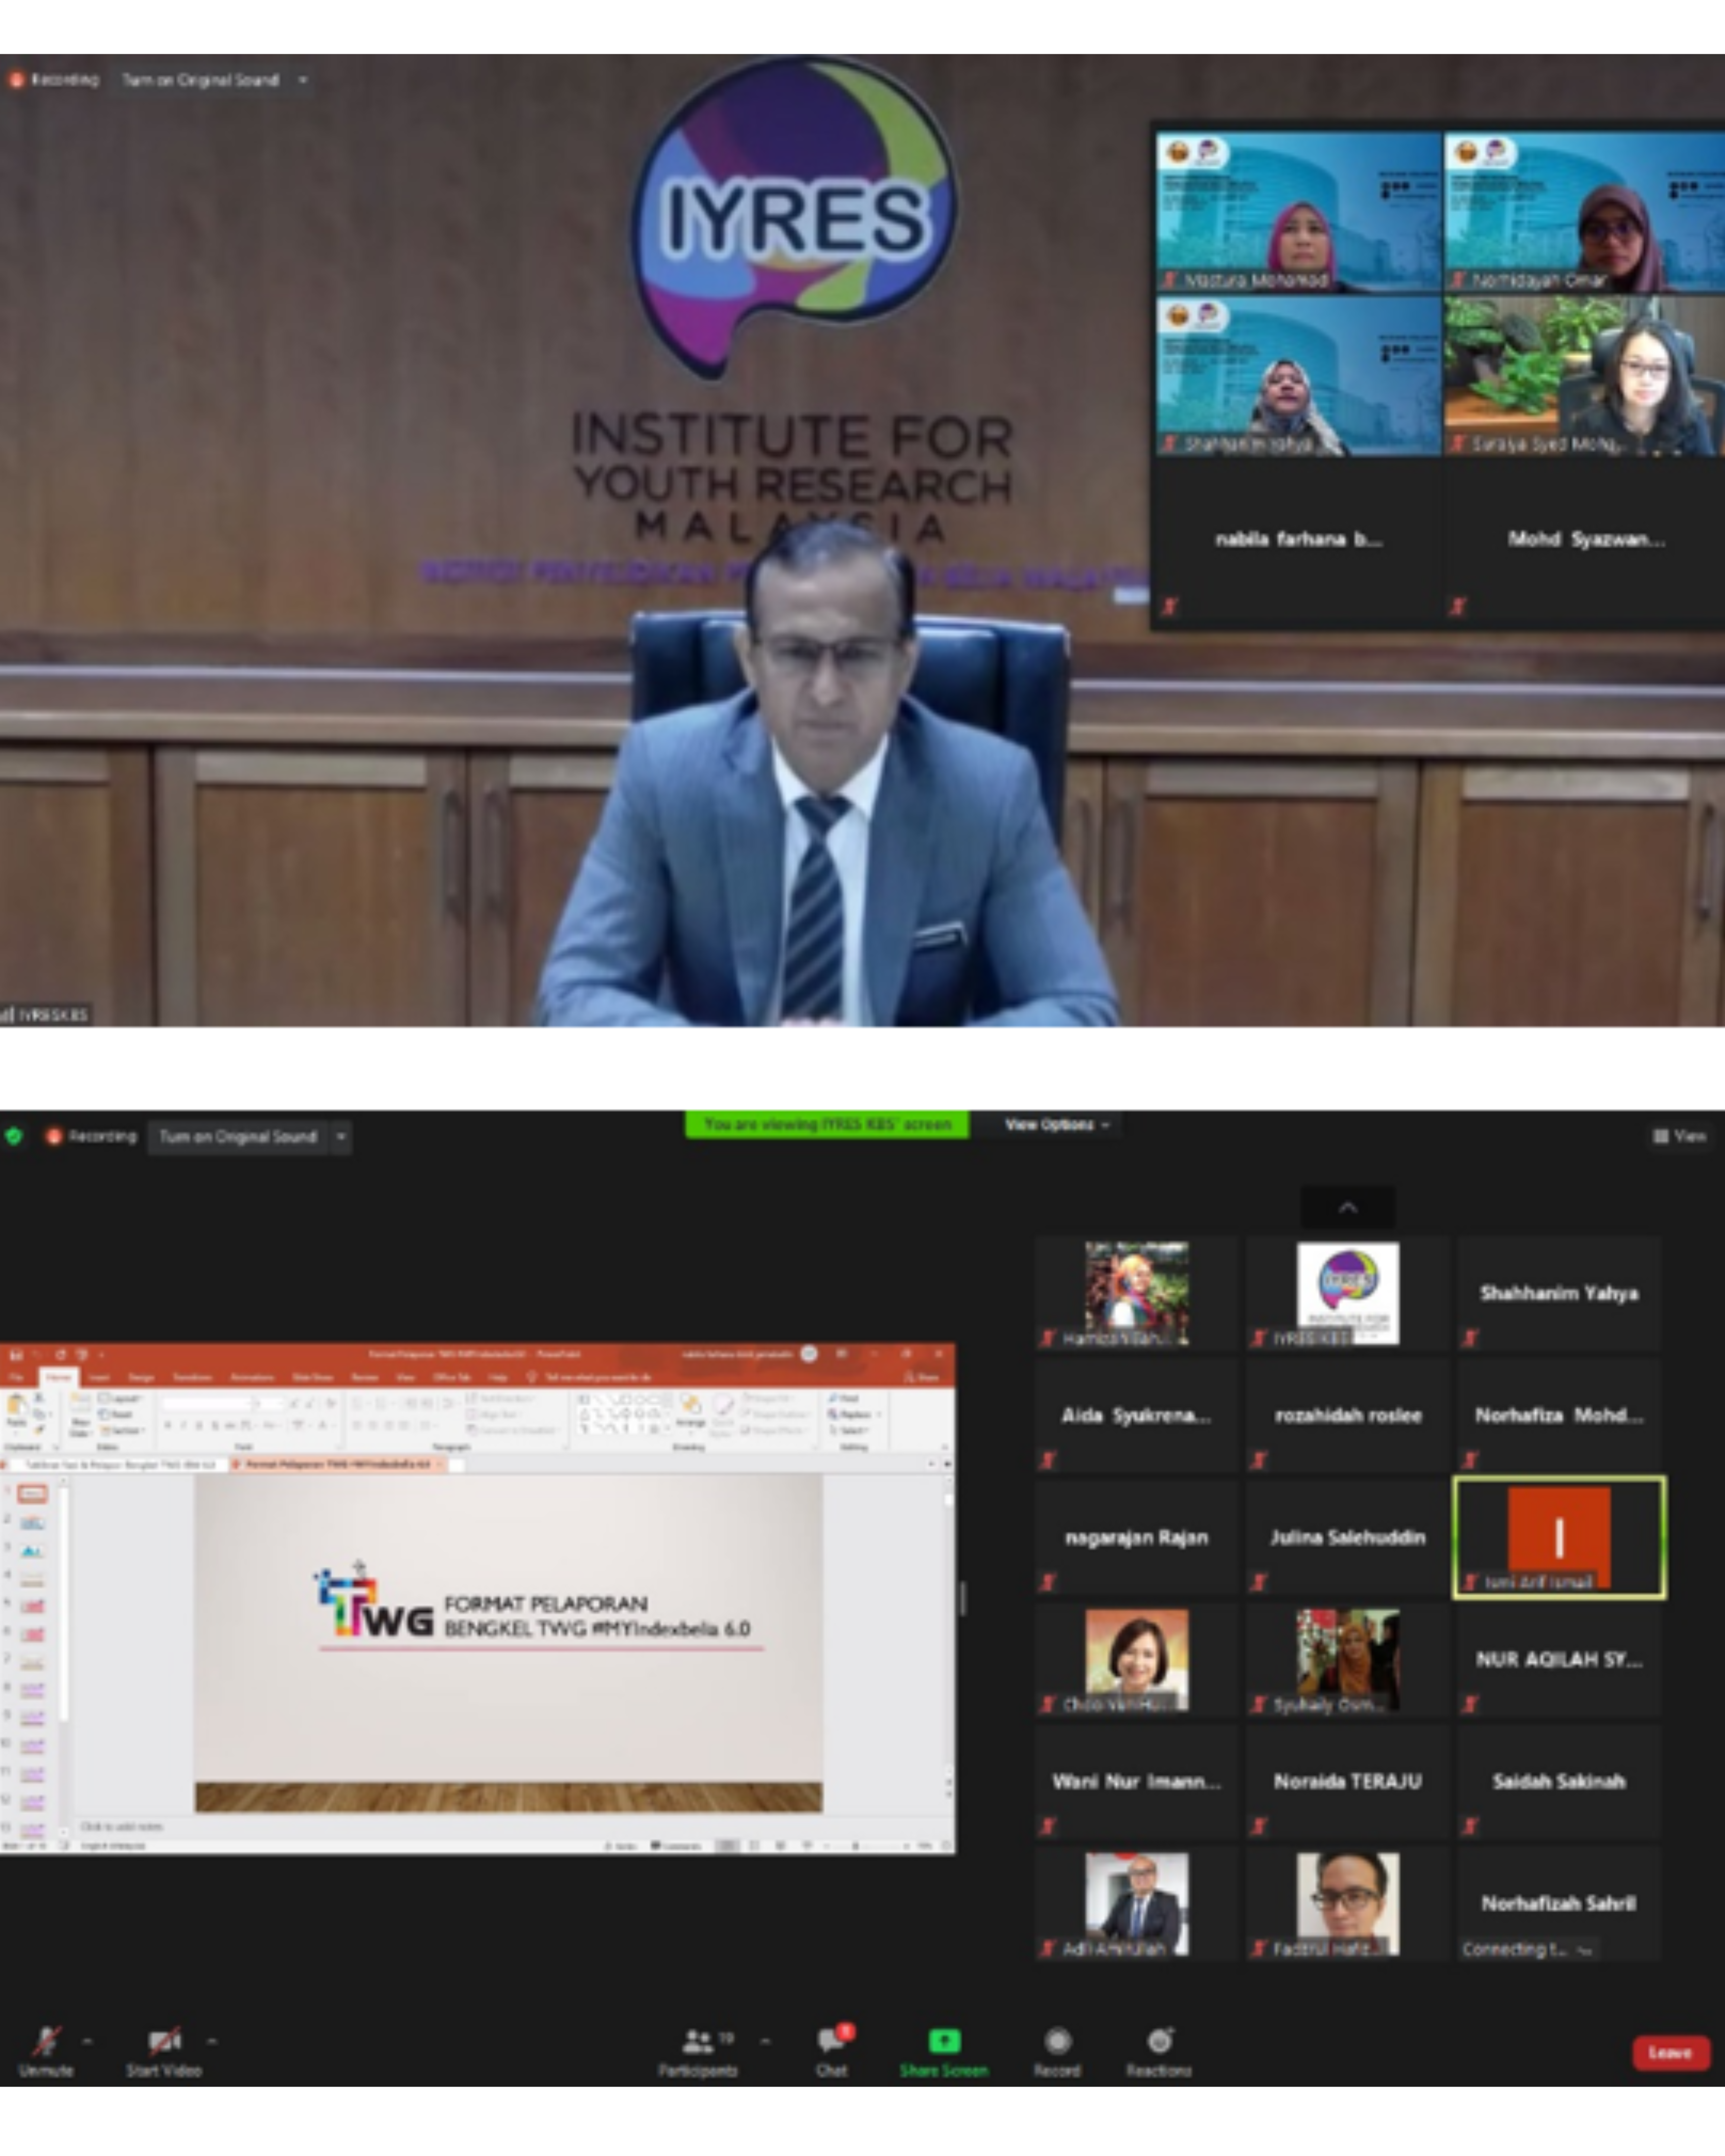Click 'You are viewing IYRES KBS' screen' banner
Viewport: 1725px width, 2156px height.
coord(827,1124)
